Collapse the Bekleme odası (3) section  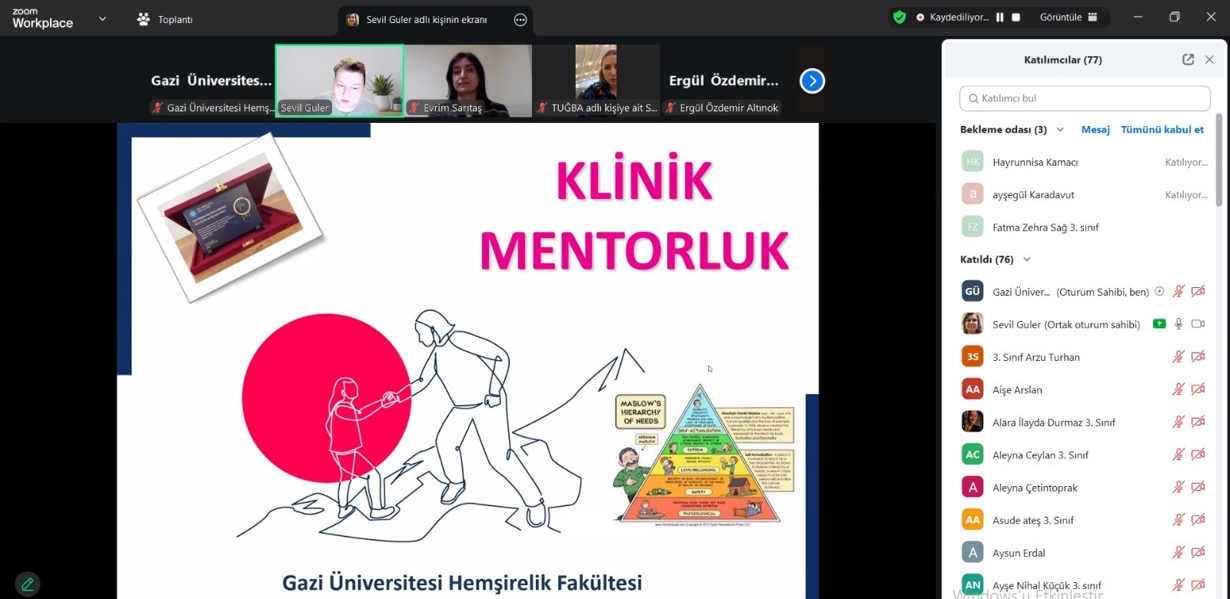point(1060,130)
